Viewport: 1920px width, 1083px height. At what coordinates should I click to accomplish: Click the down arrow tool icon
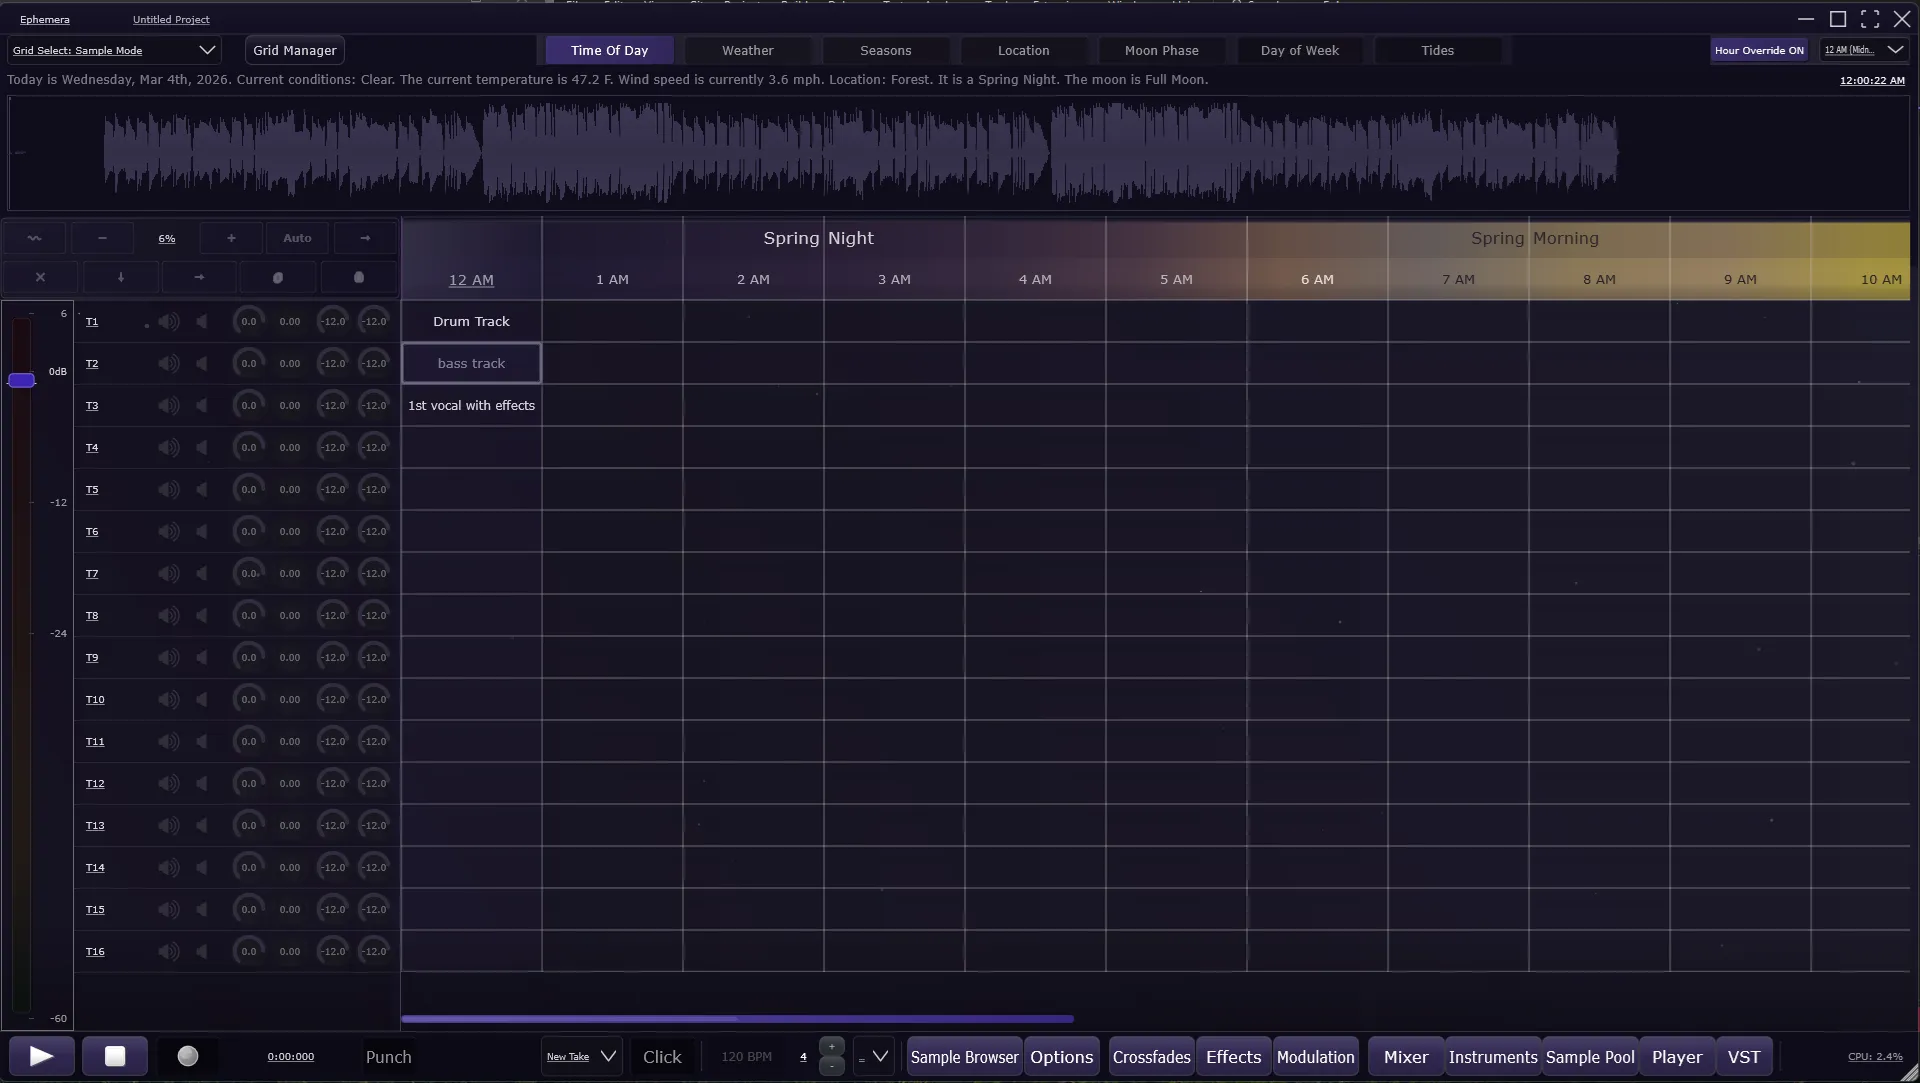tap(120, 277)
